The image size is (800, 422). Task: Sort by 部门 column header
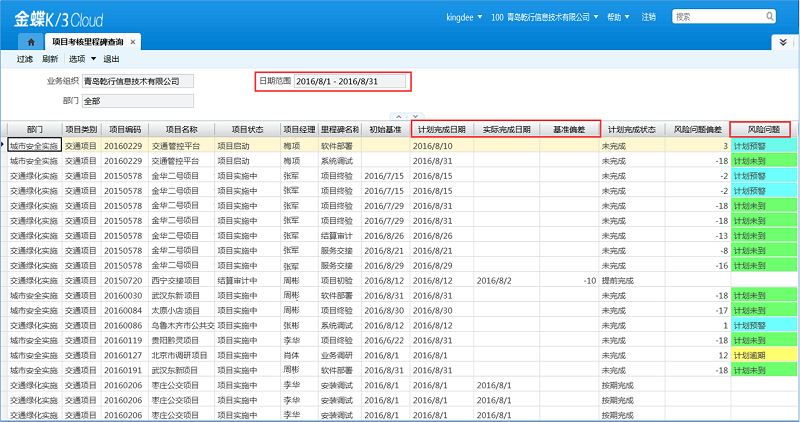pos(35,130)
